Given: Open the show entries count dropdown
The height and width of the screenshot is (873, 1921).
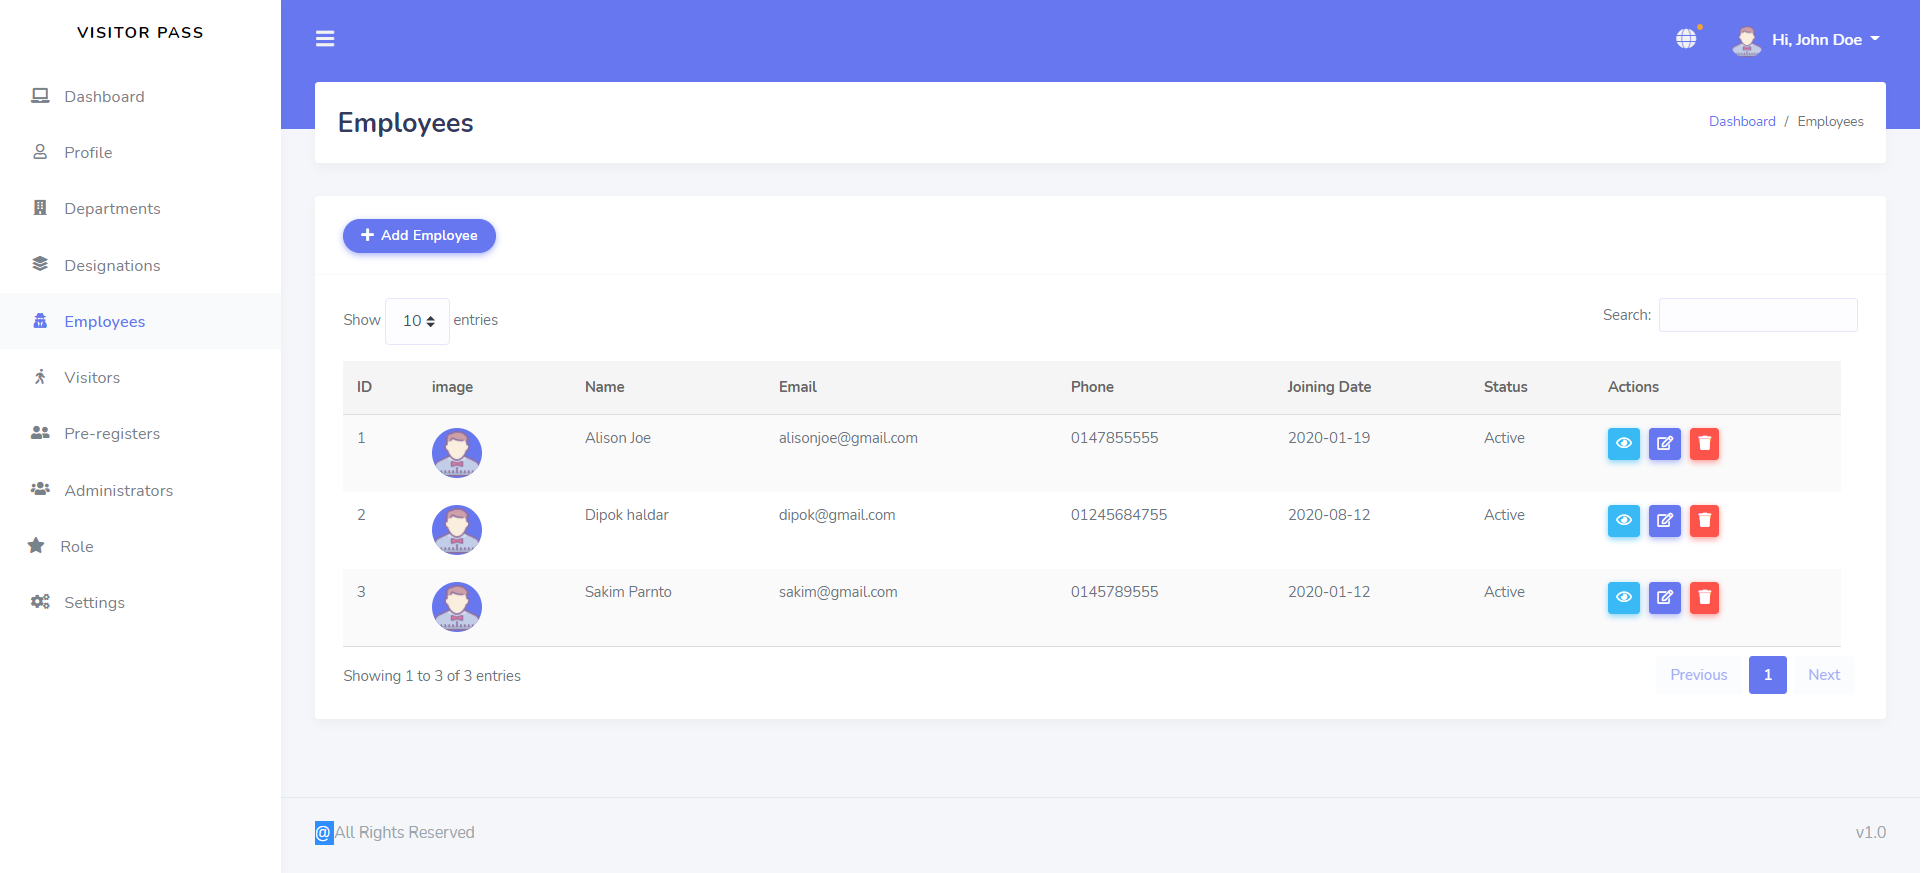Looking at the screenshot, I should [x=417, y=321].
